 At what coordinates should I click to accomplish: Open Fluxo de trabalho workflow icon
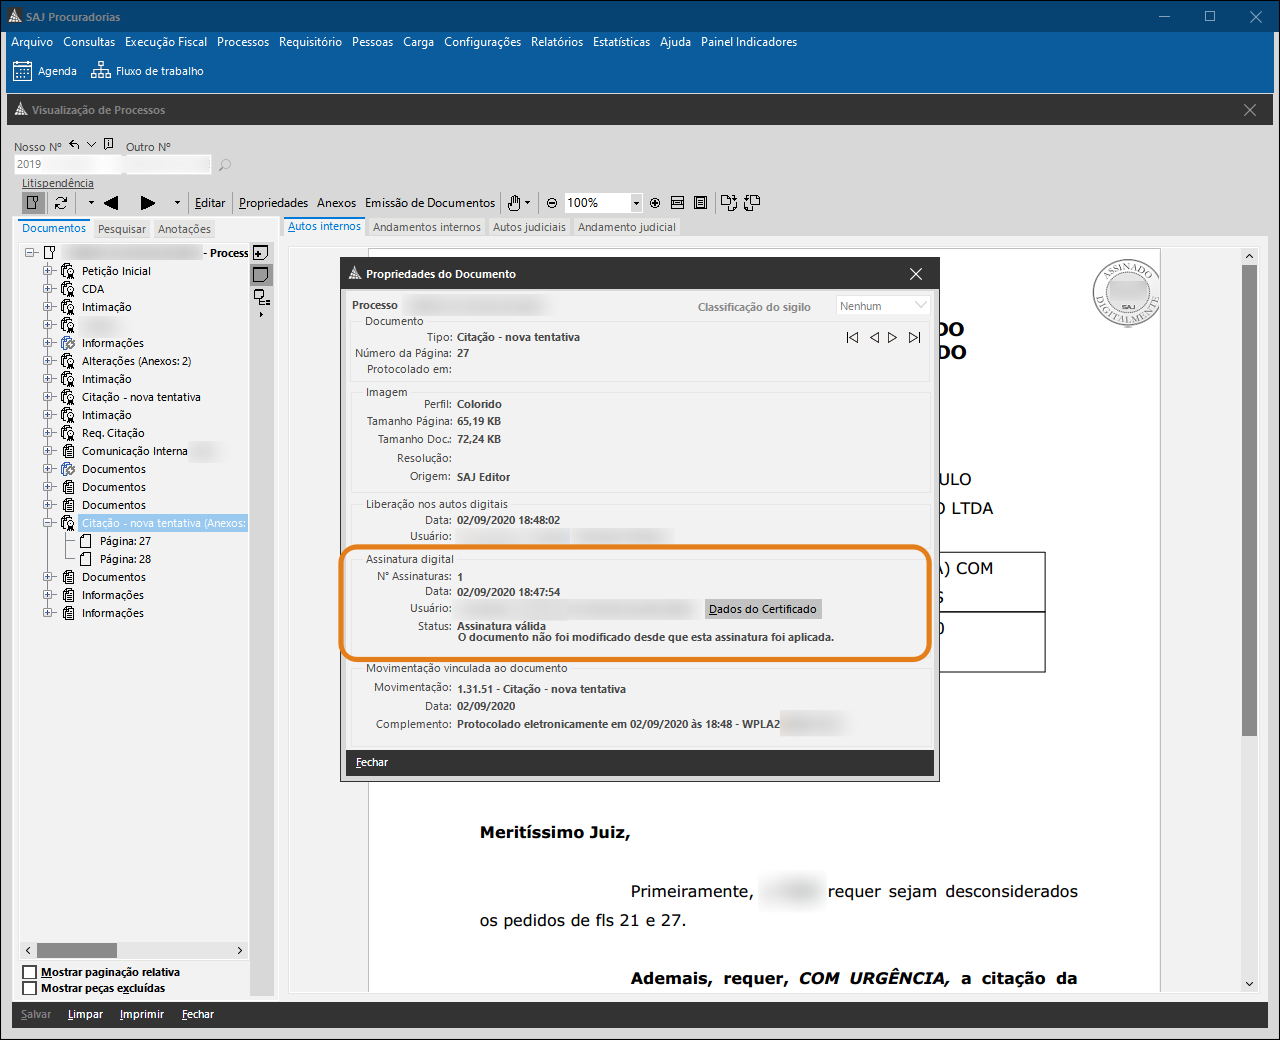(100, 71)
